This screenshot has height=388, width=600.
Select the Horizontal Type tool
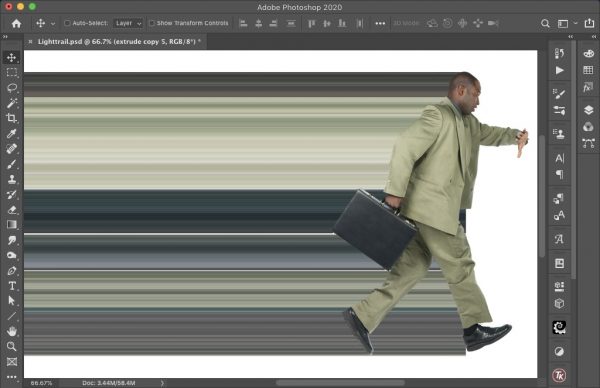(x=11, y=285)
